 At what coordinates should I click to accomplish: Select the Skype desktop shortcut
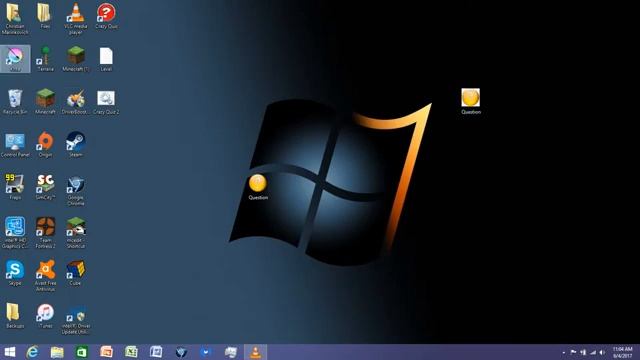15,273
